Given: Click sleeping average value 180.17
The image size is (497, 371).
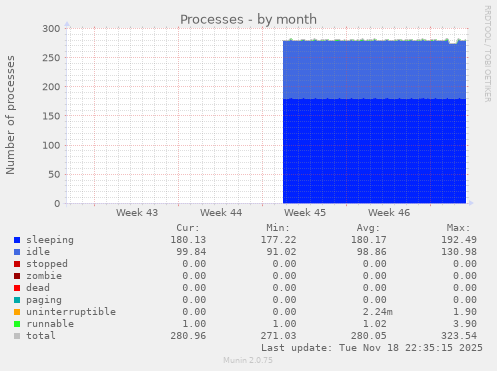Looking at the screenshot, I should point(369,240).
